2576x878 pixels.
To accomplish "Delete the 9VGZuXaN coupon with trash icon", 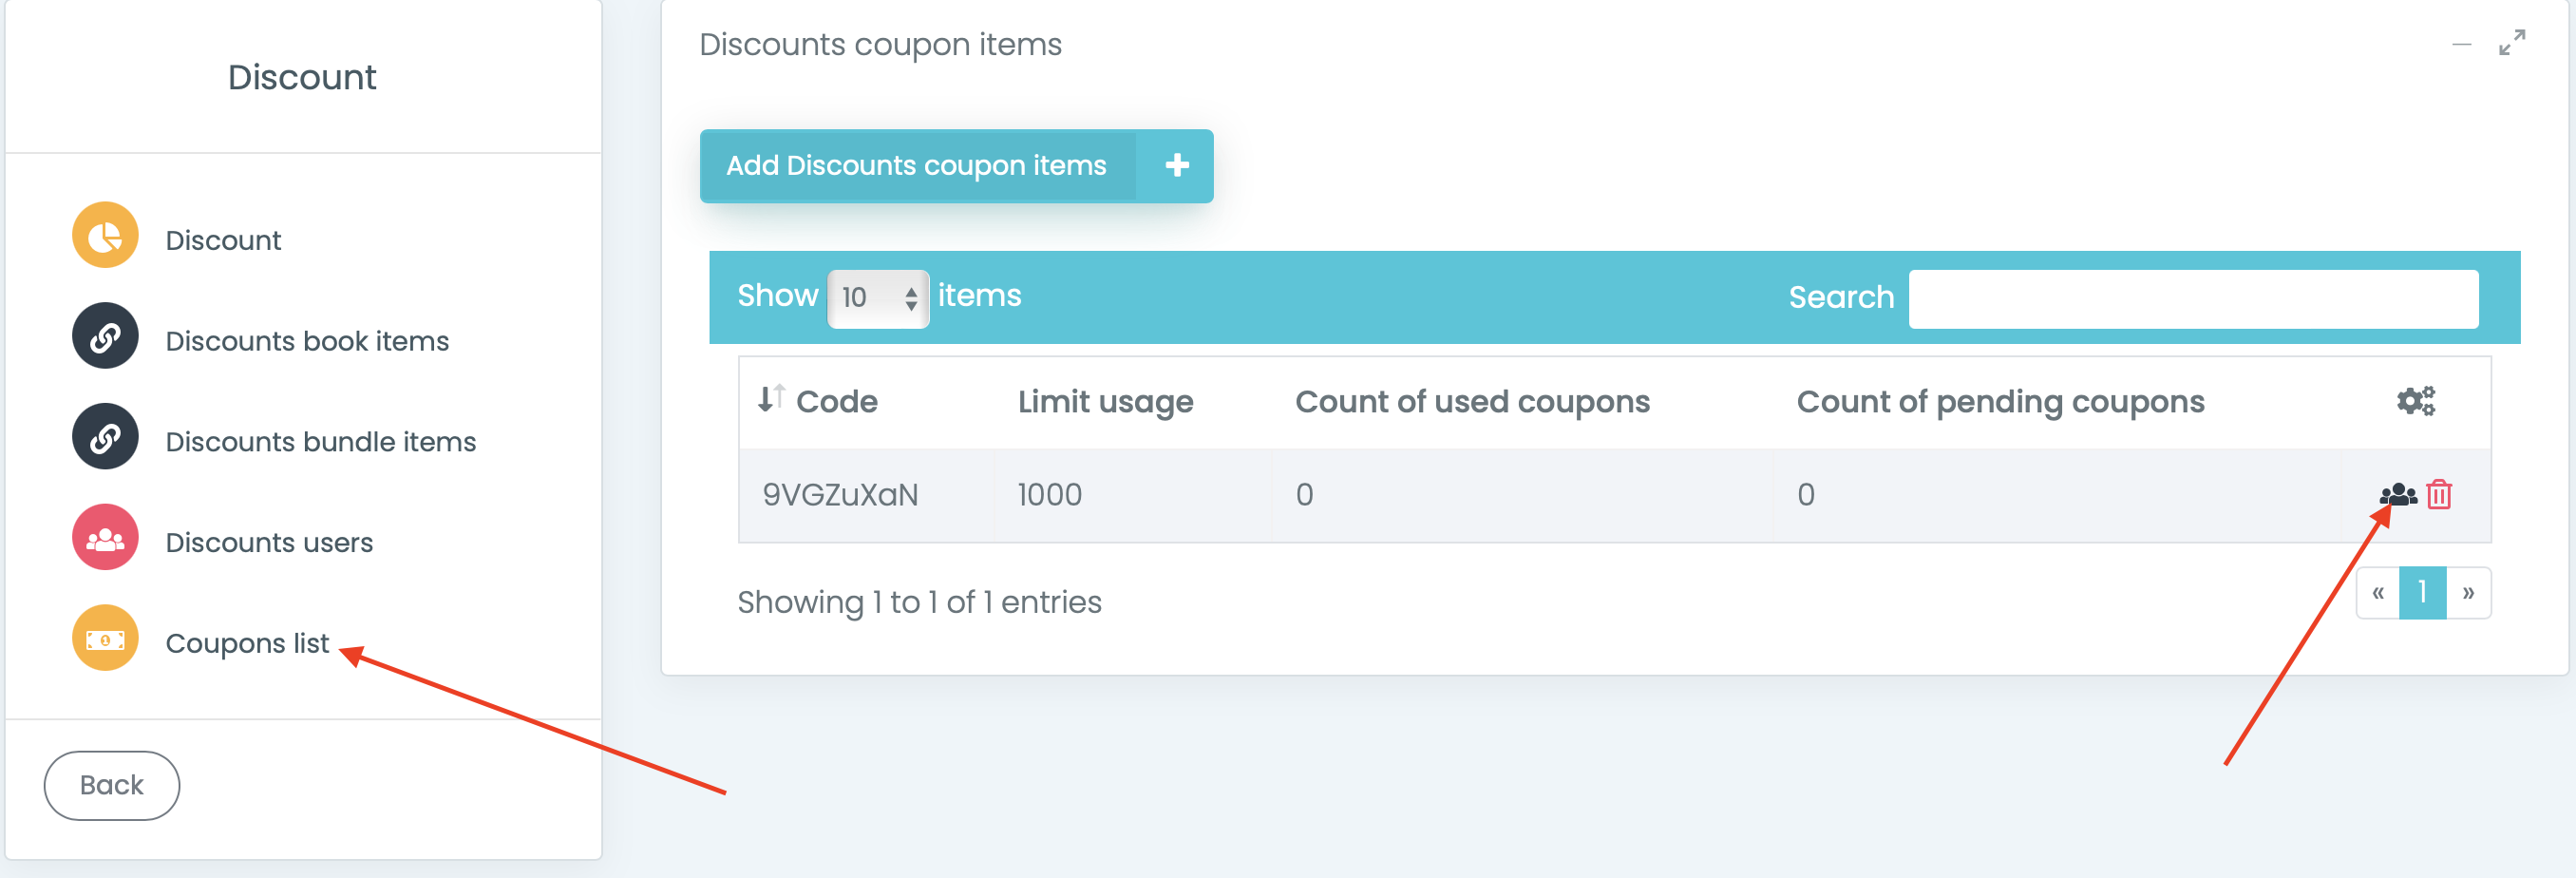I will pyautogui.click(x=2439, y=495).
